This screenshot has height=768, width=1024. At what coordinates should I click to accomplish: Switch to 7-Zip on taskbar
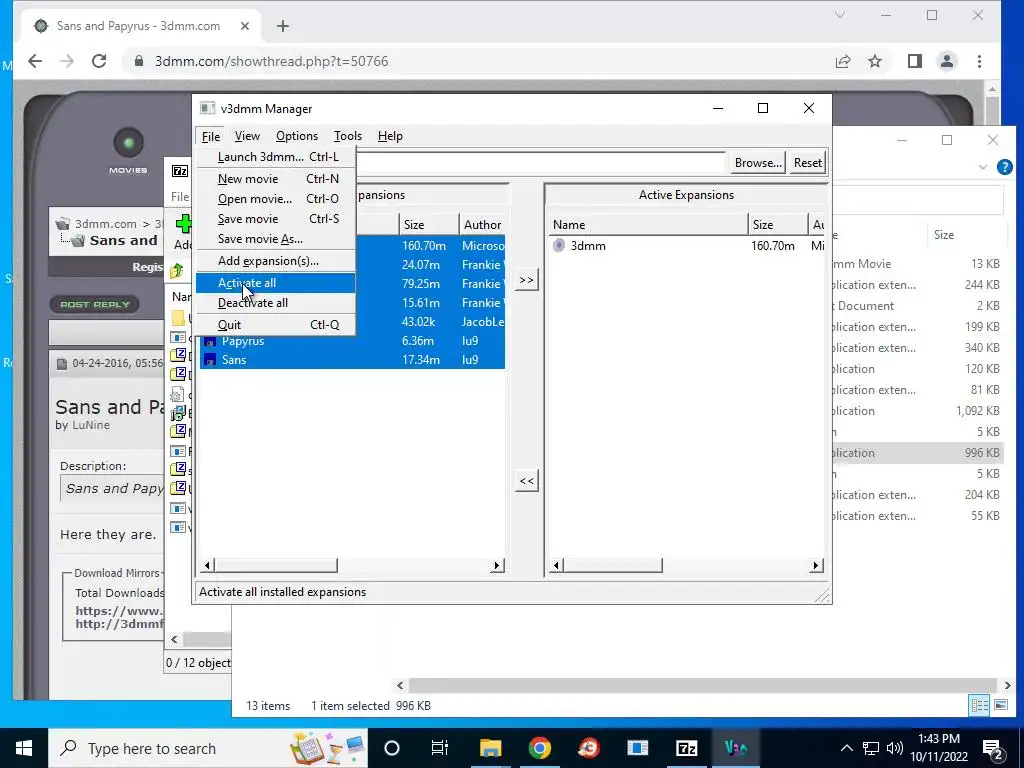[686, 748]
